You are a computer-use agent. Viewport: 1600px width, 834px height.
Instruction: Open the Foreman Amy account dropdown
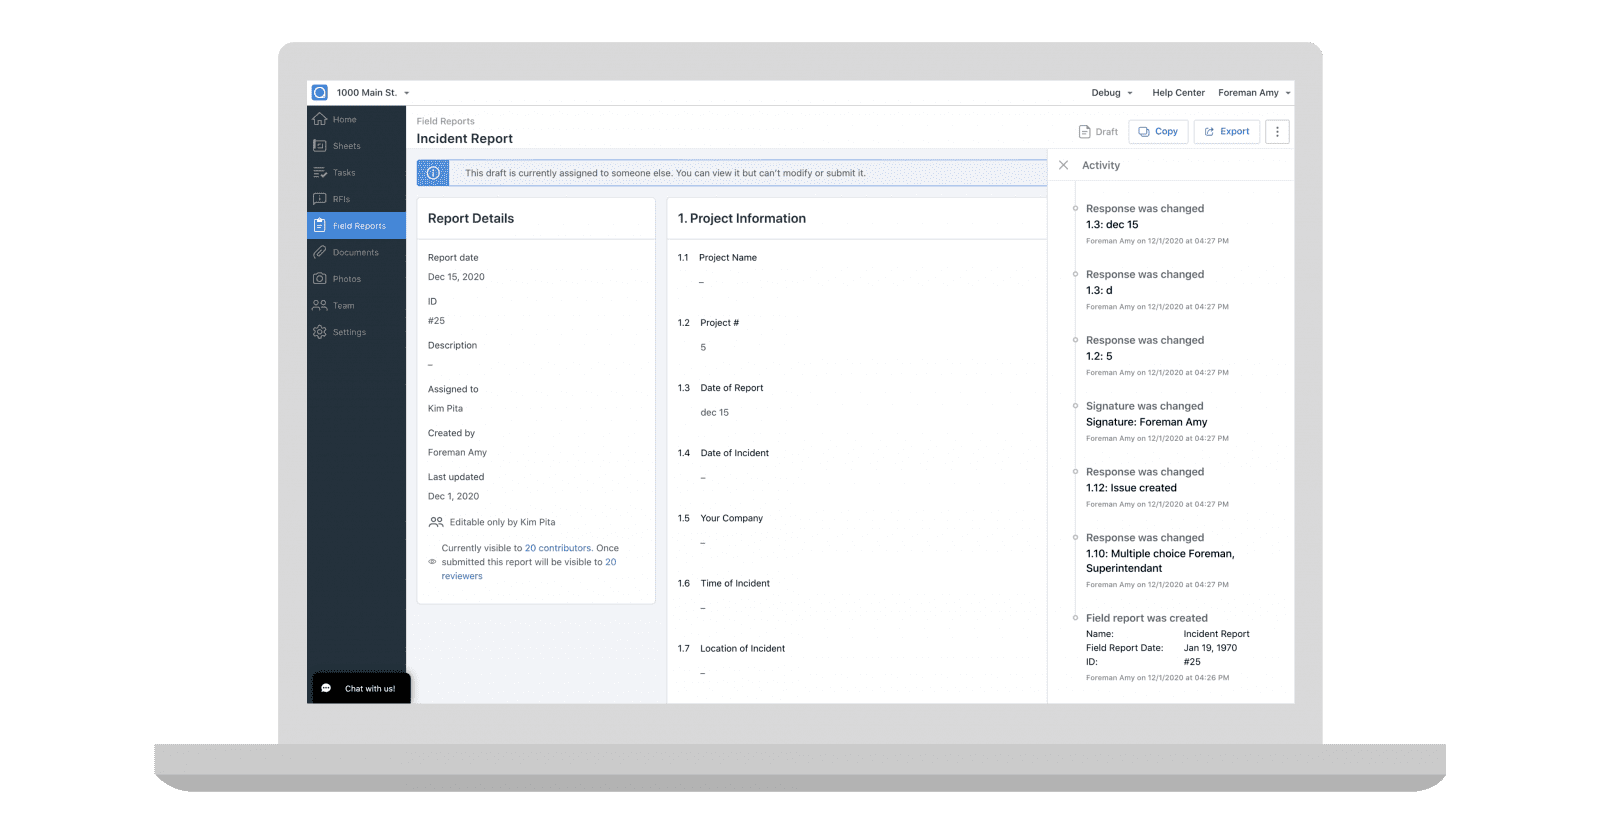coord(1254,93)
